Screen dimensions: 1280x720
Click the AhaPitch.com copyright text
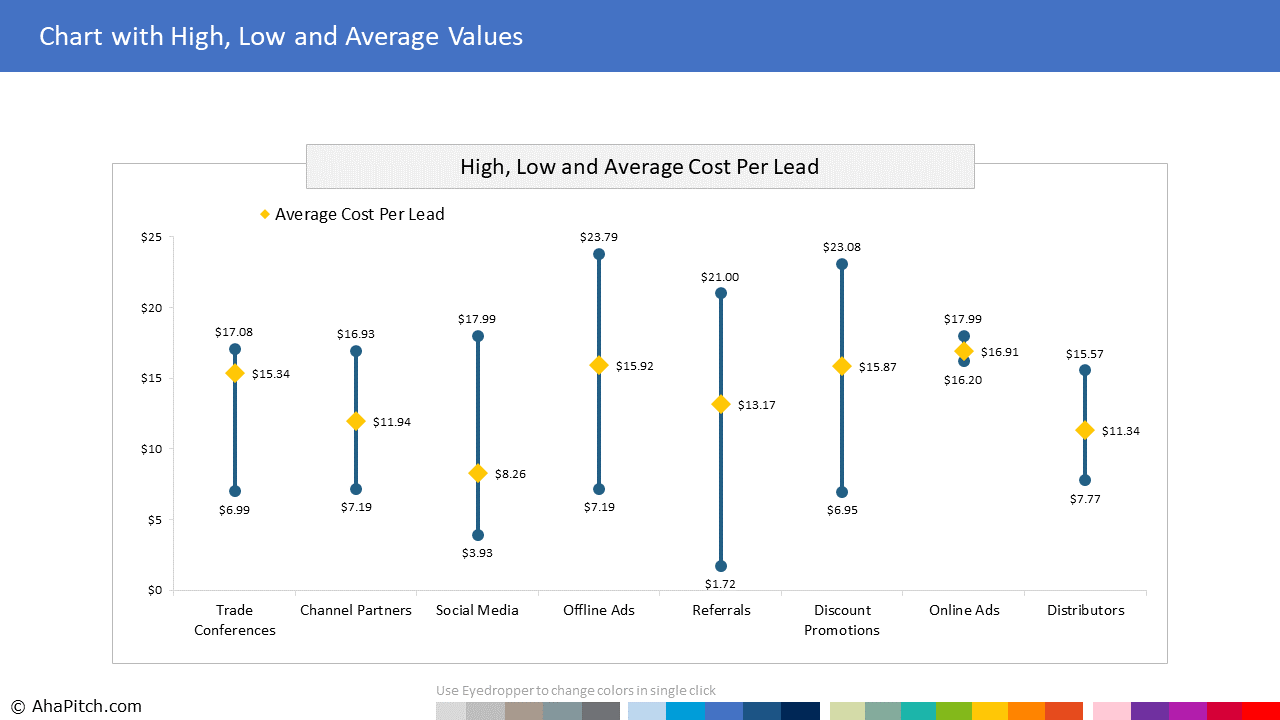pos(76,707)
